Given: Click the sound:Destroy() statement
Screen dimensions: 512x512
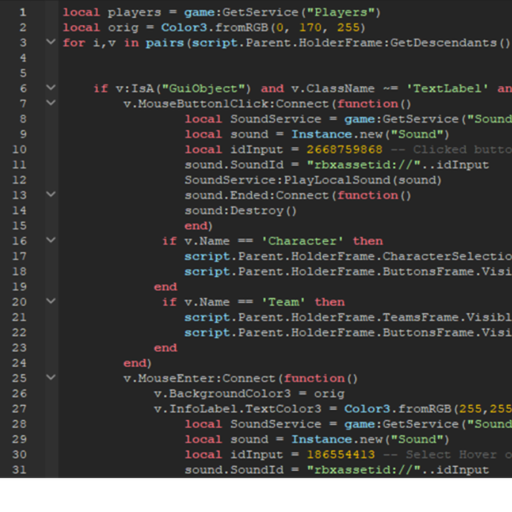Looking at the screenshot, I should point(241,211).
